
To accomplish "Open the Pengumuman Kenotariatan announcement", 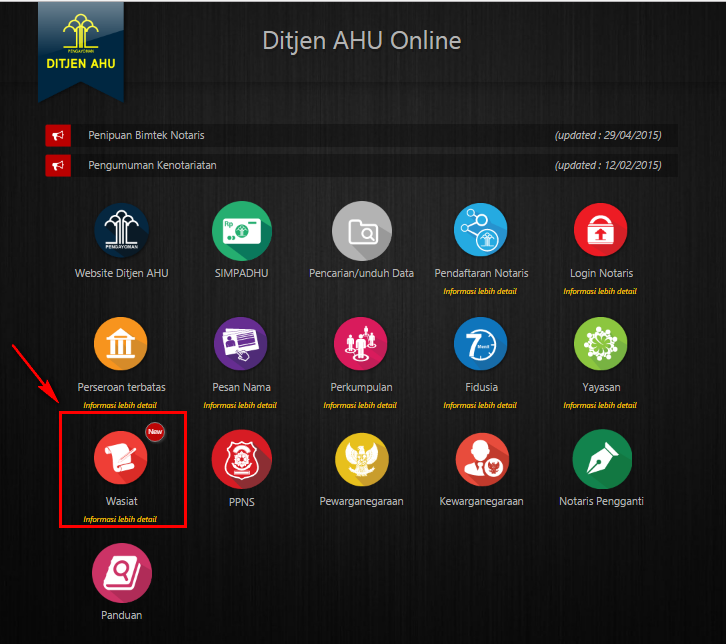I will click(152, 165).
